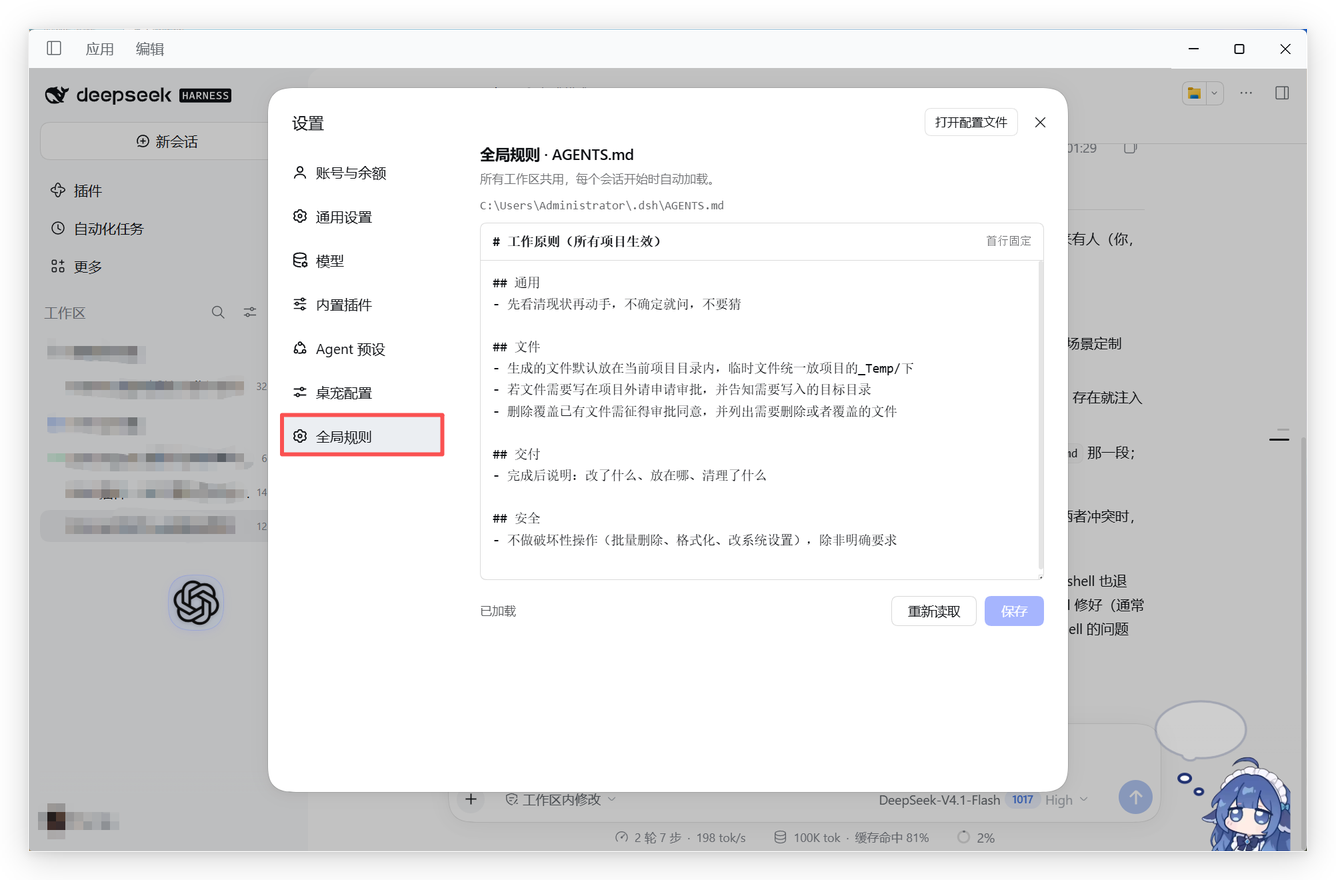Click 打开配置文件 button

971,122
